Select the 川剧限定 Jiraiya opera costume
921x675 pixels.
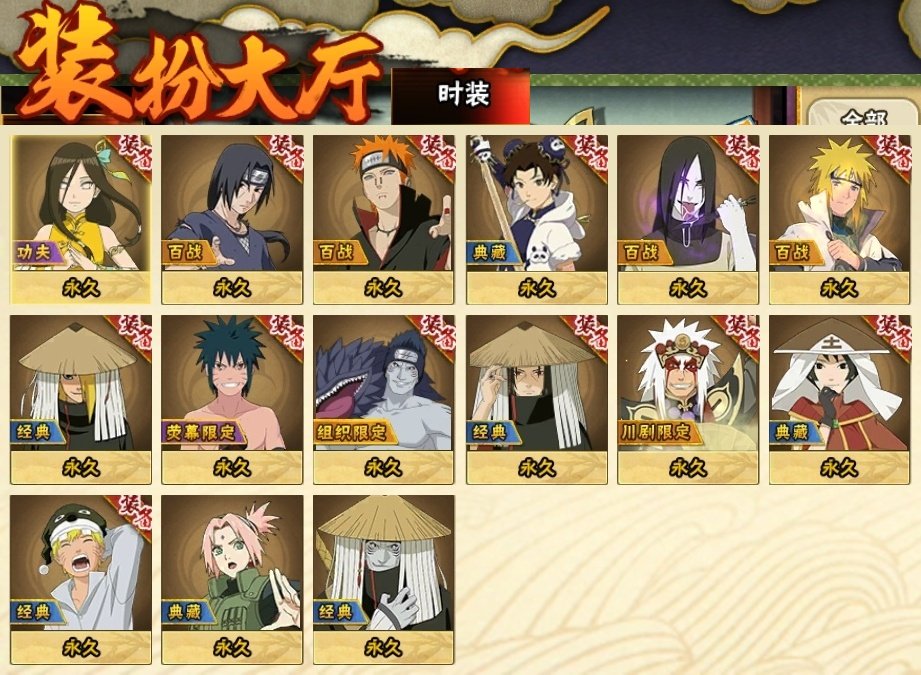[688, 399]
